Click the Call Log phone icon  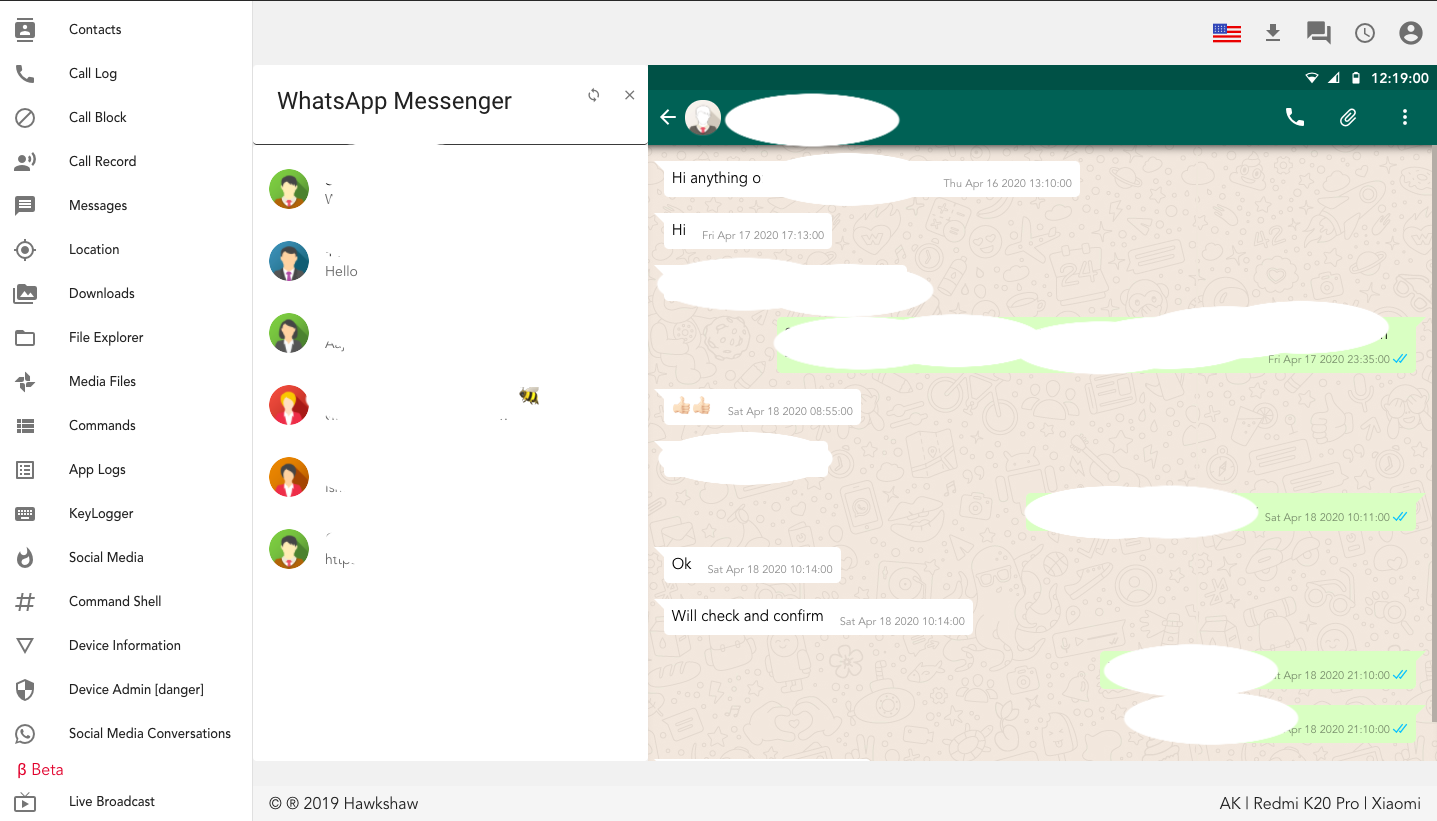coord(25,74)
